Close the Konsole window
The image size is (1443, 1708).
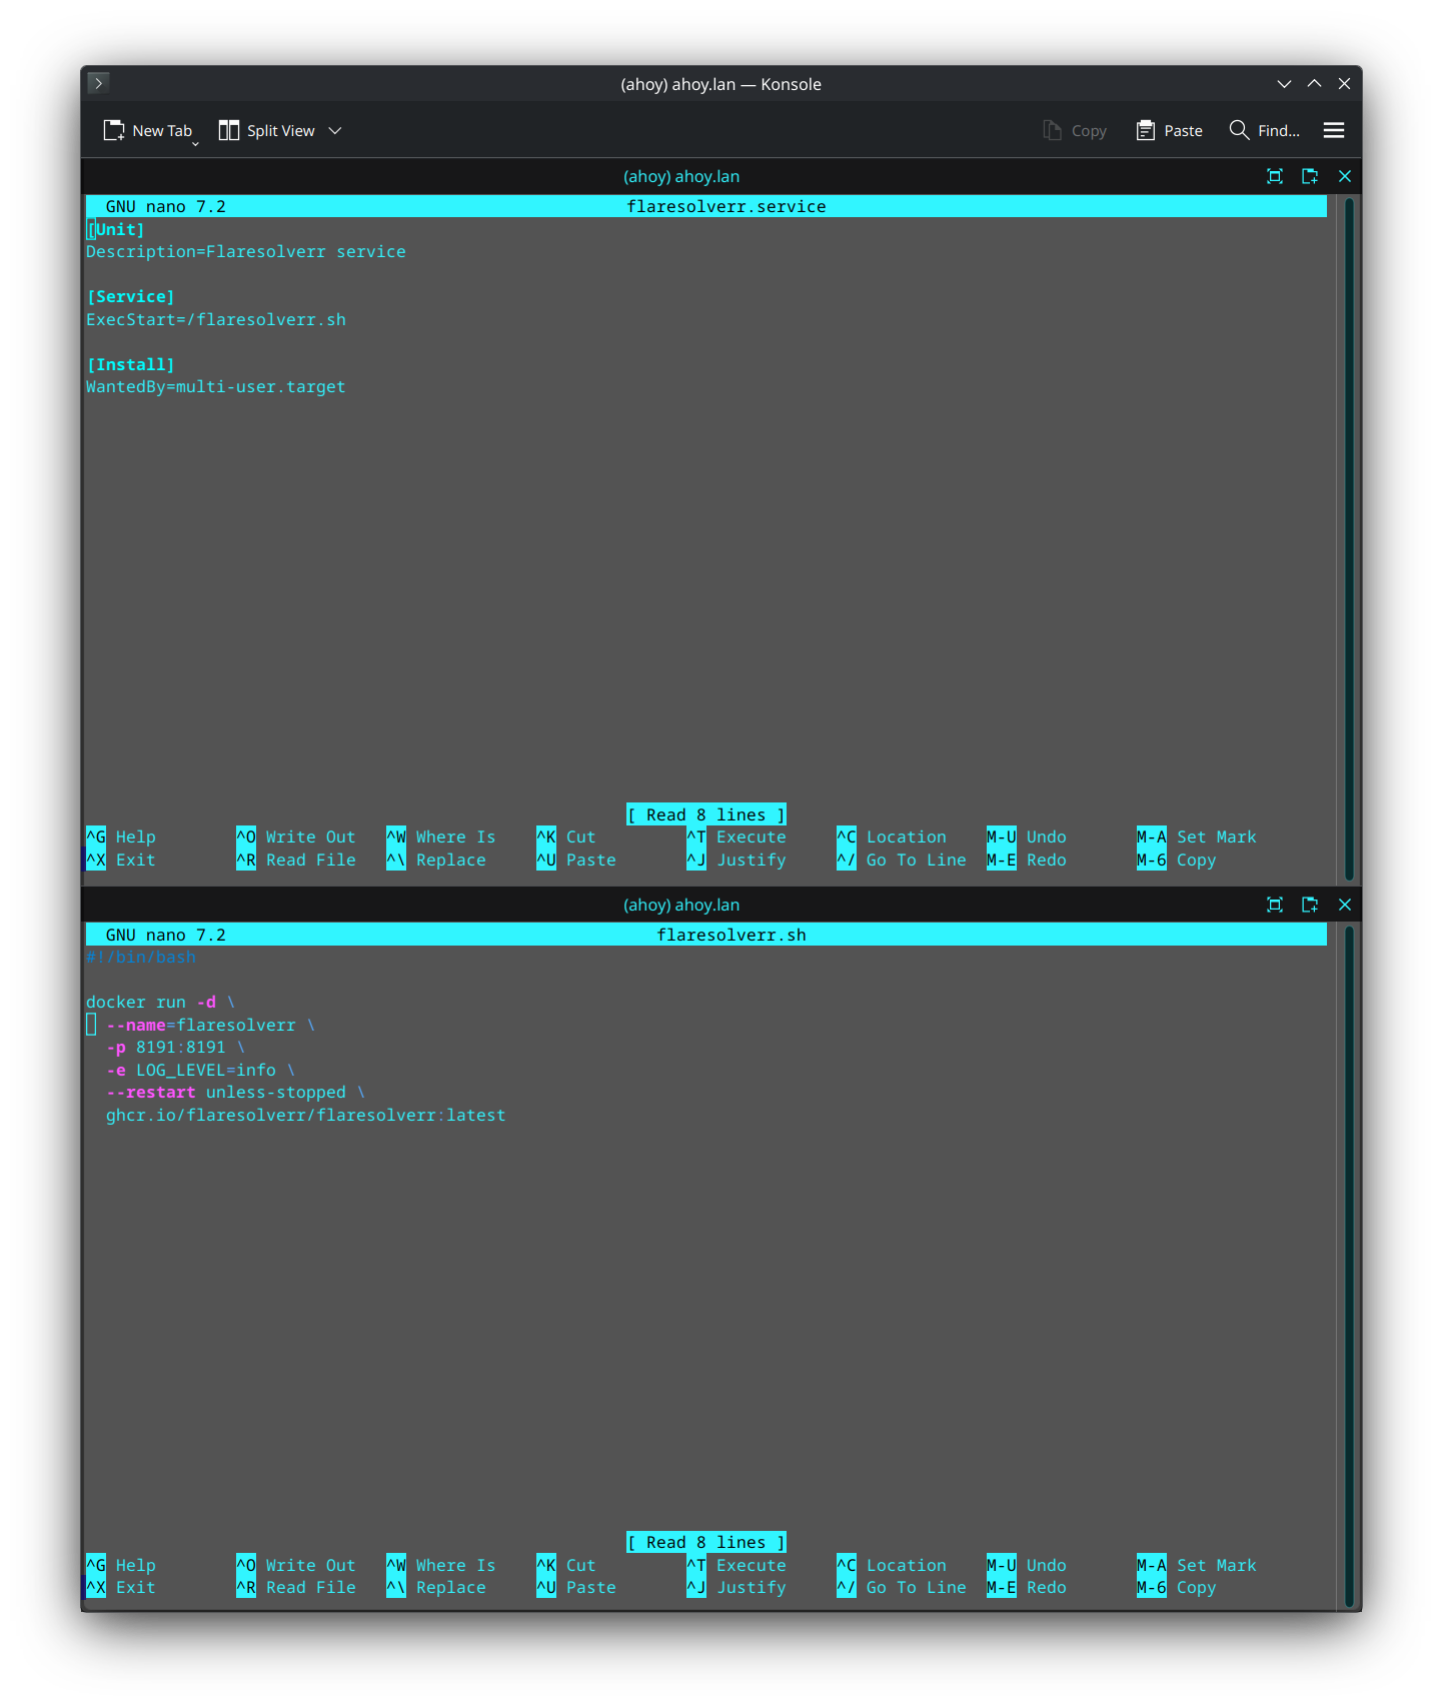pyautogui.click(x=1344, y=84)
